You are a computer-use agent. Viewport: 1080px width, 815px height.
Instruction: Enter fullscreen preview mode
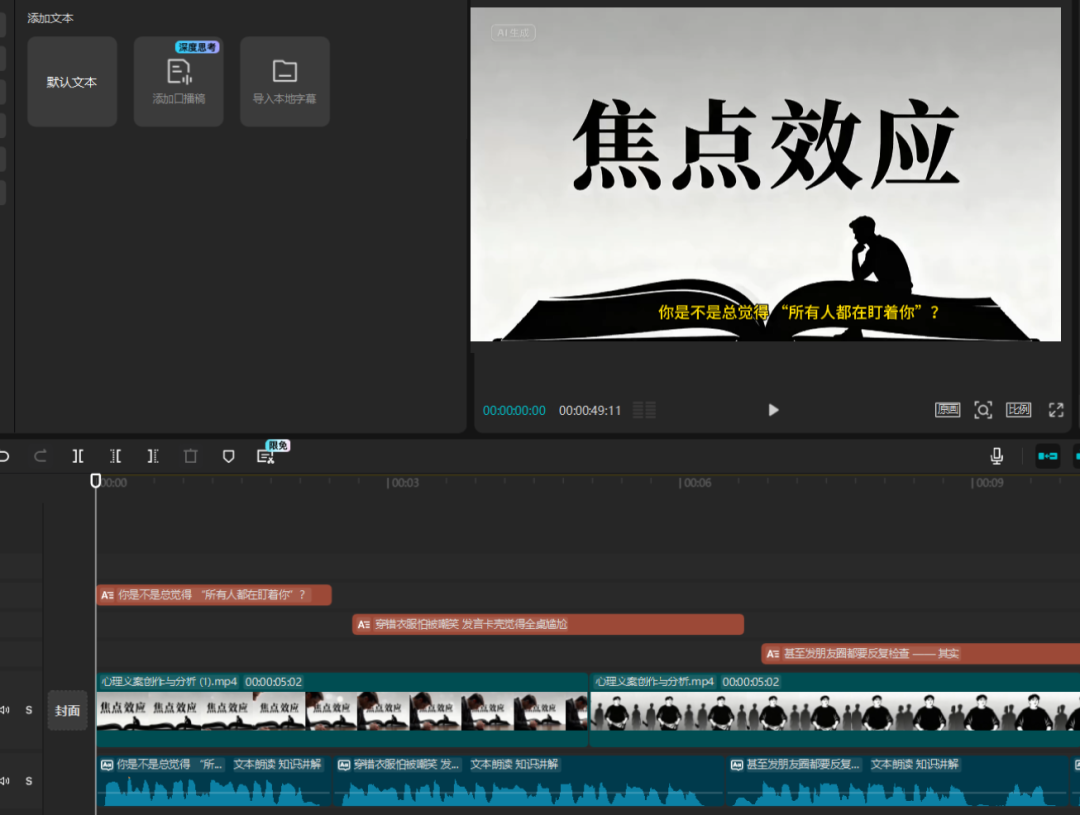[x=1056, y=410]
